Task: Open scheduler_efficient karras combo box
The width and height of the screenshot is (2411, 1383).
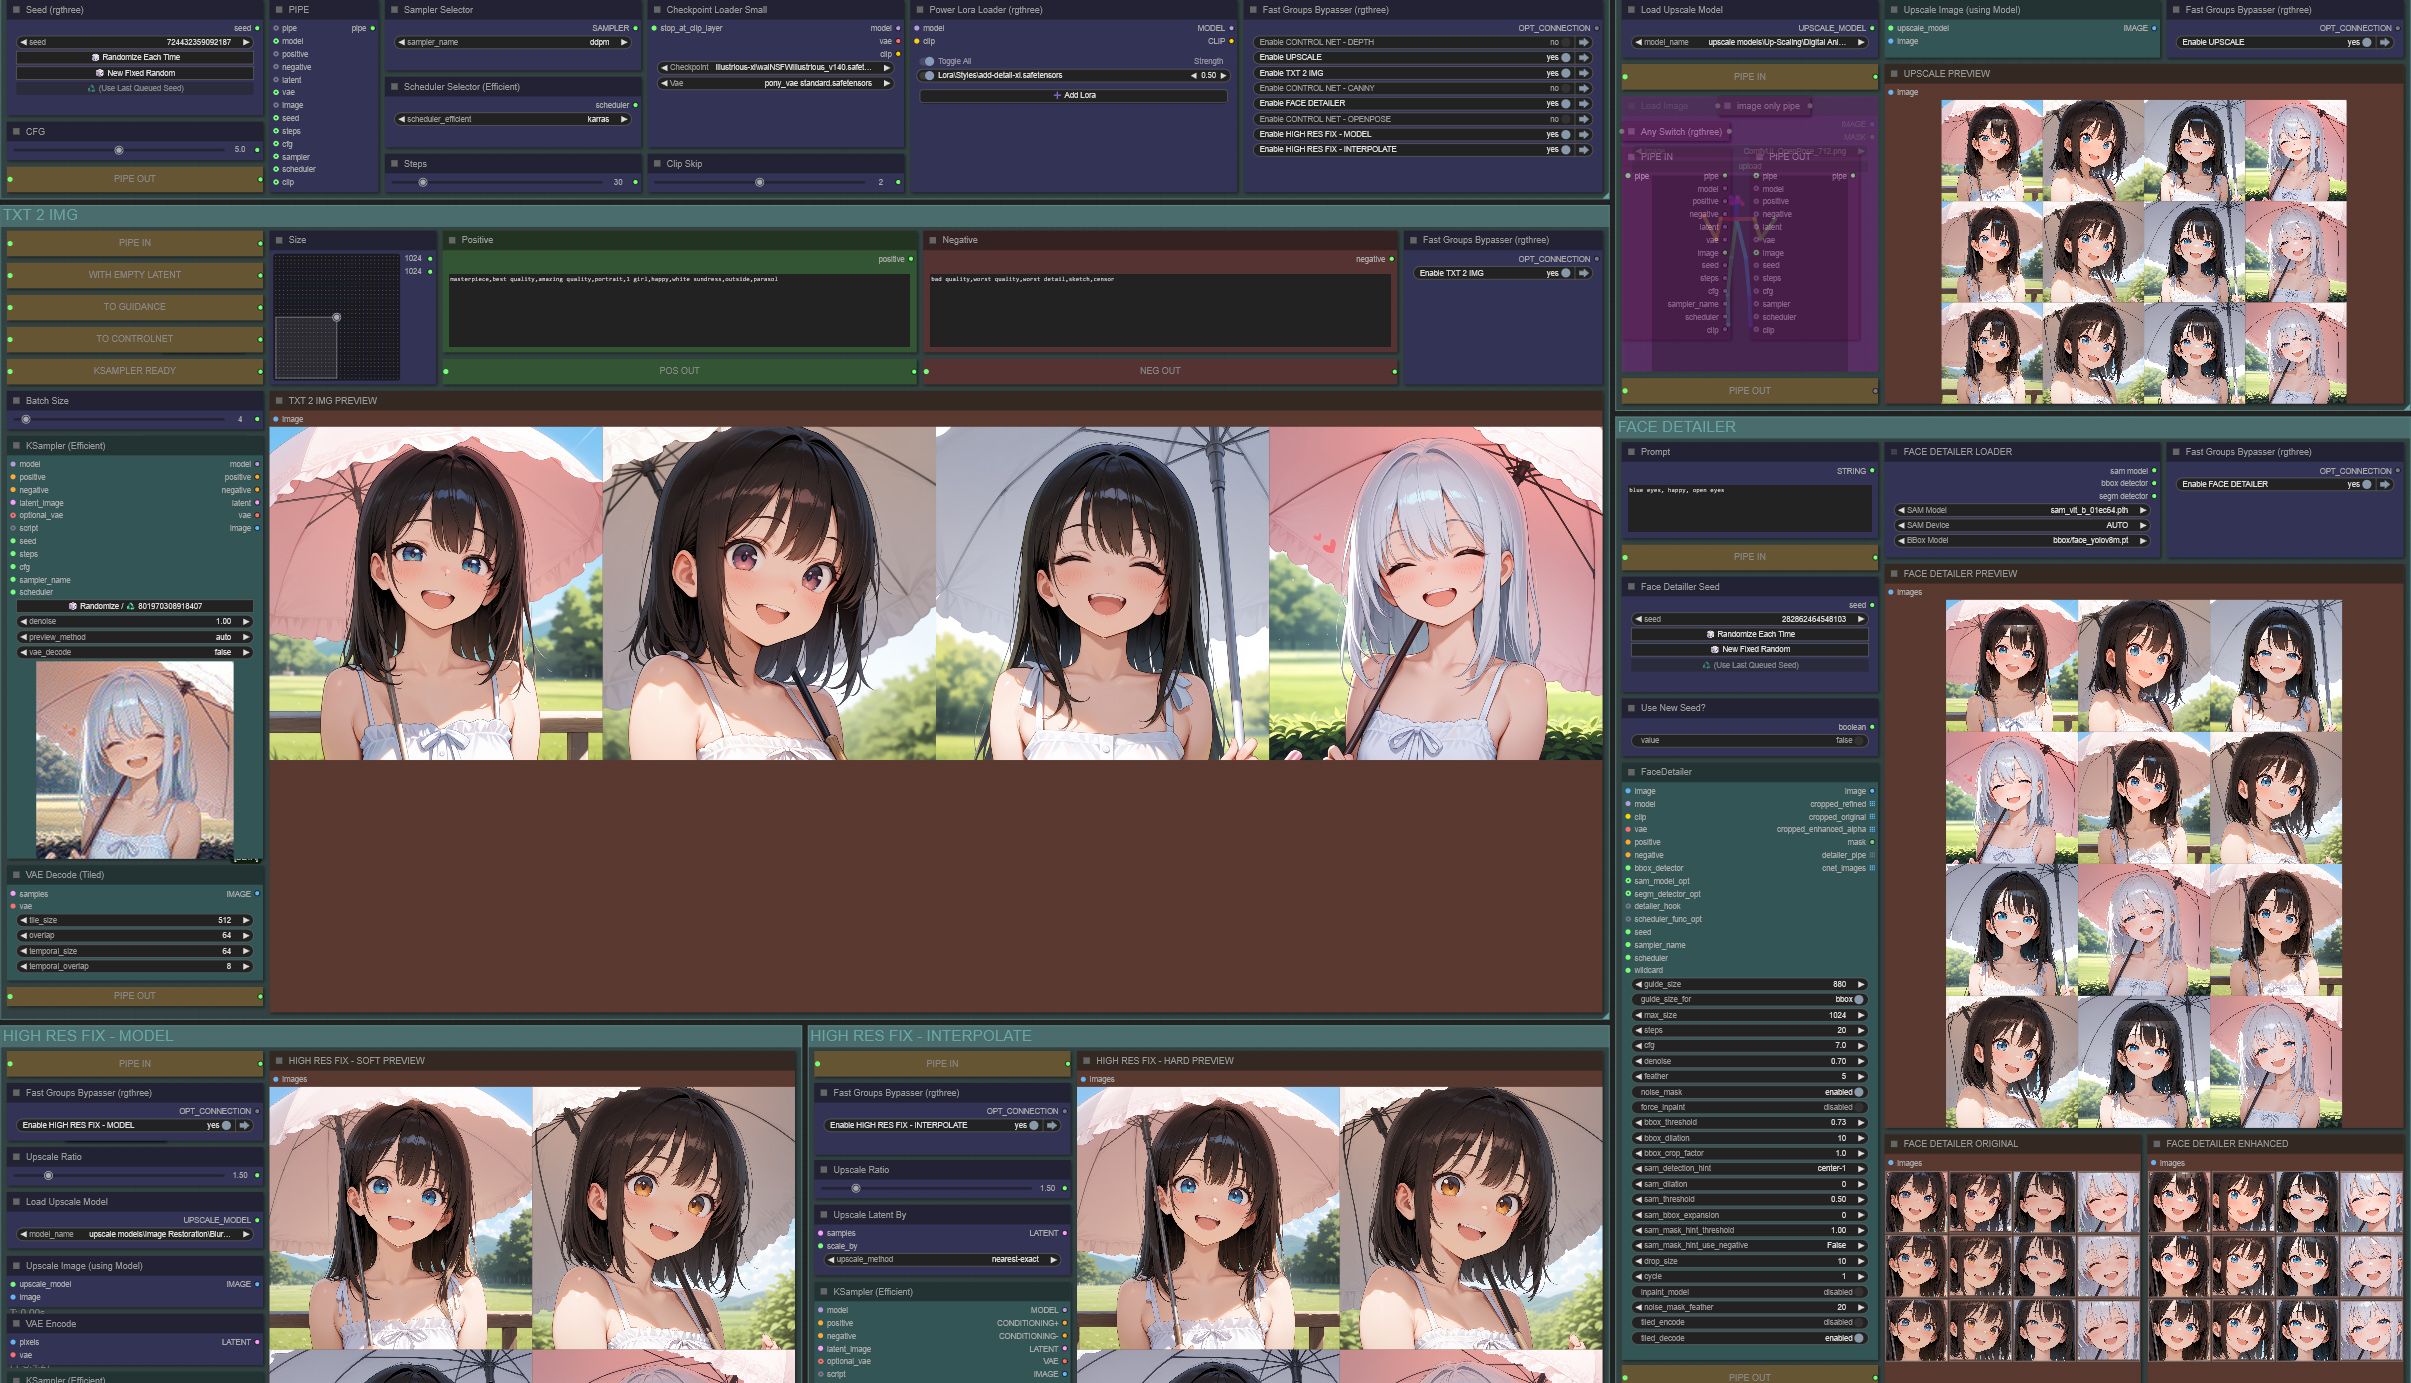Action: tap(513, 119)
